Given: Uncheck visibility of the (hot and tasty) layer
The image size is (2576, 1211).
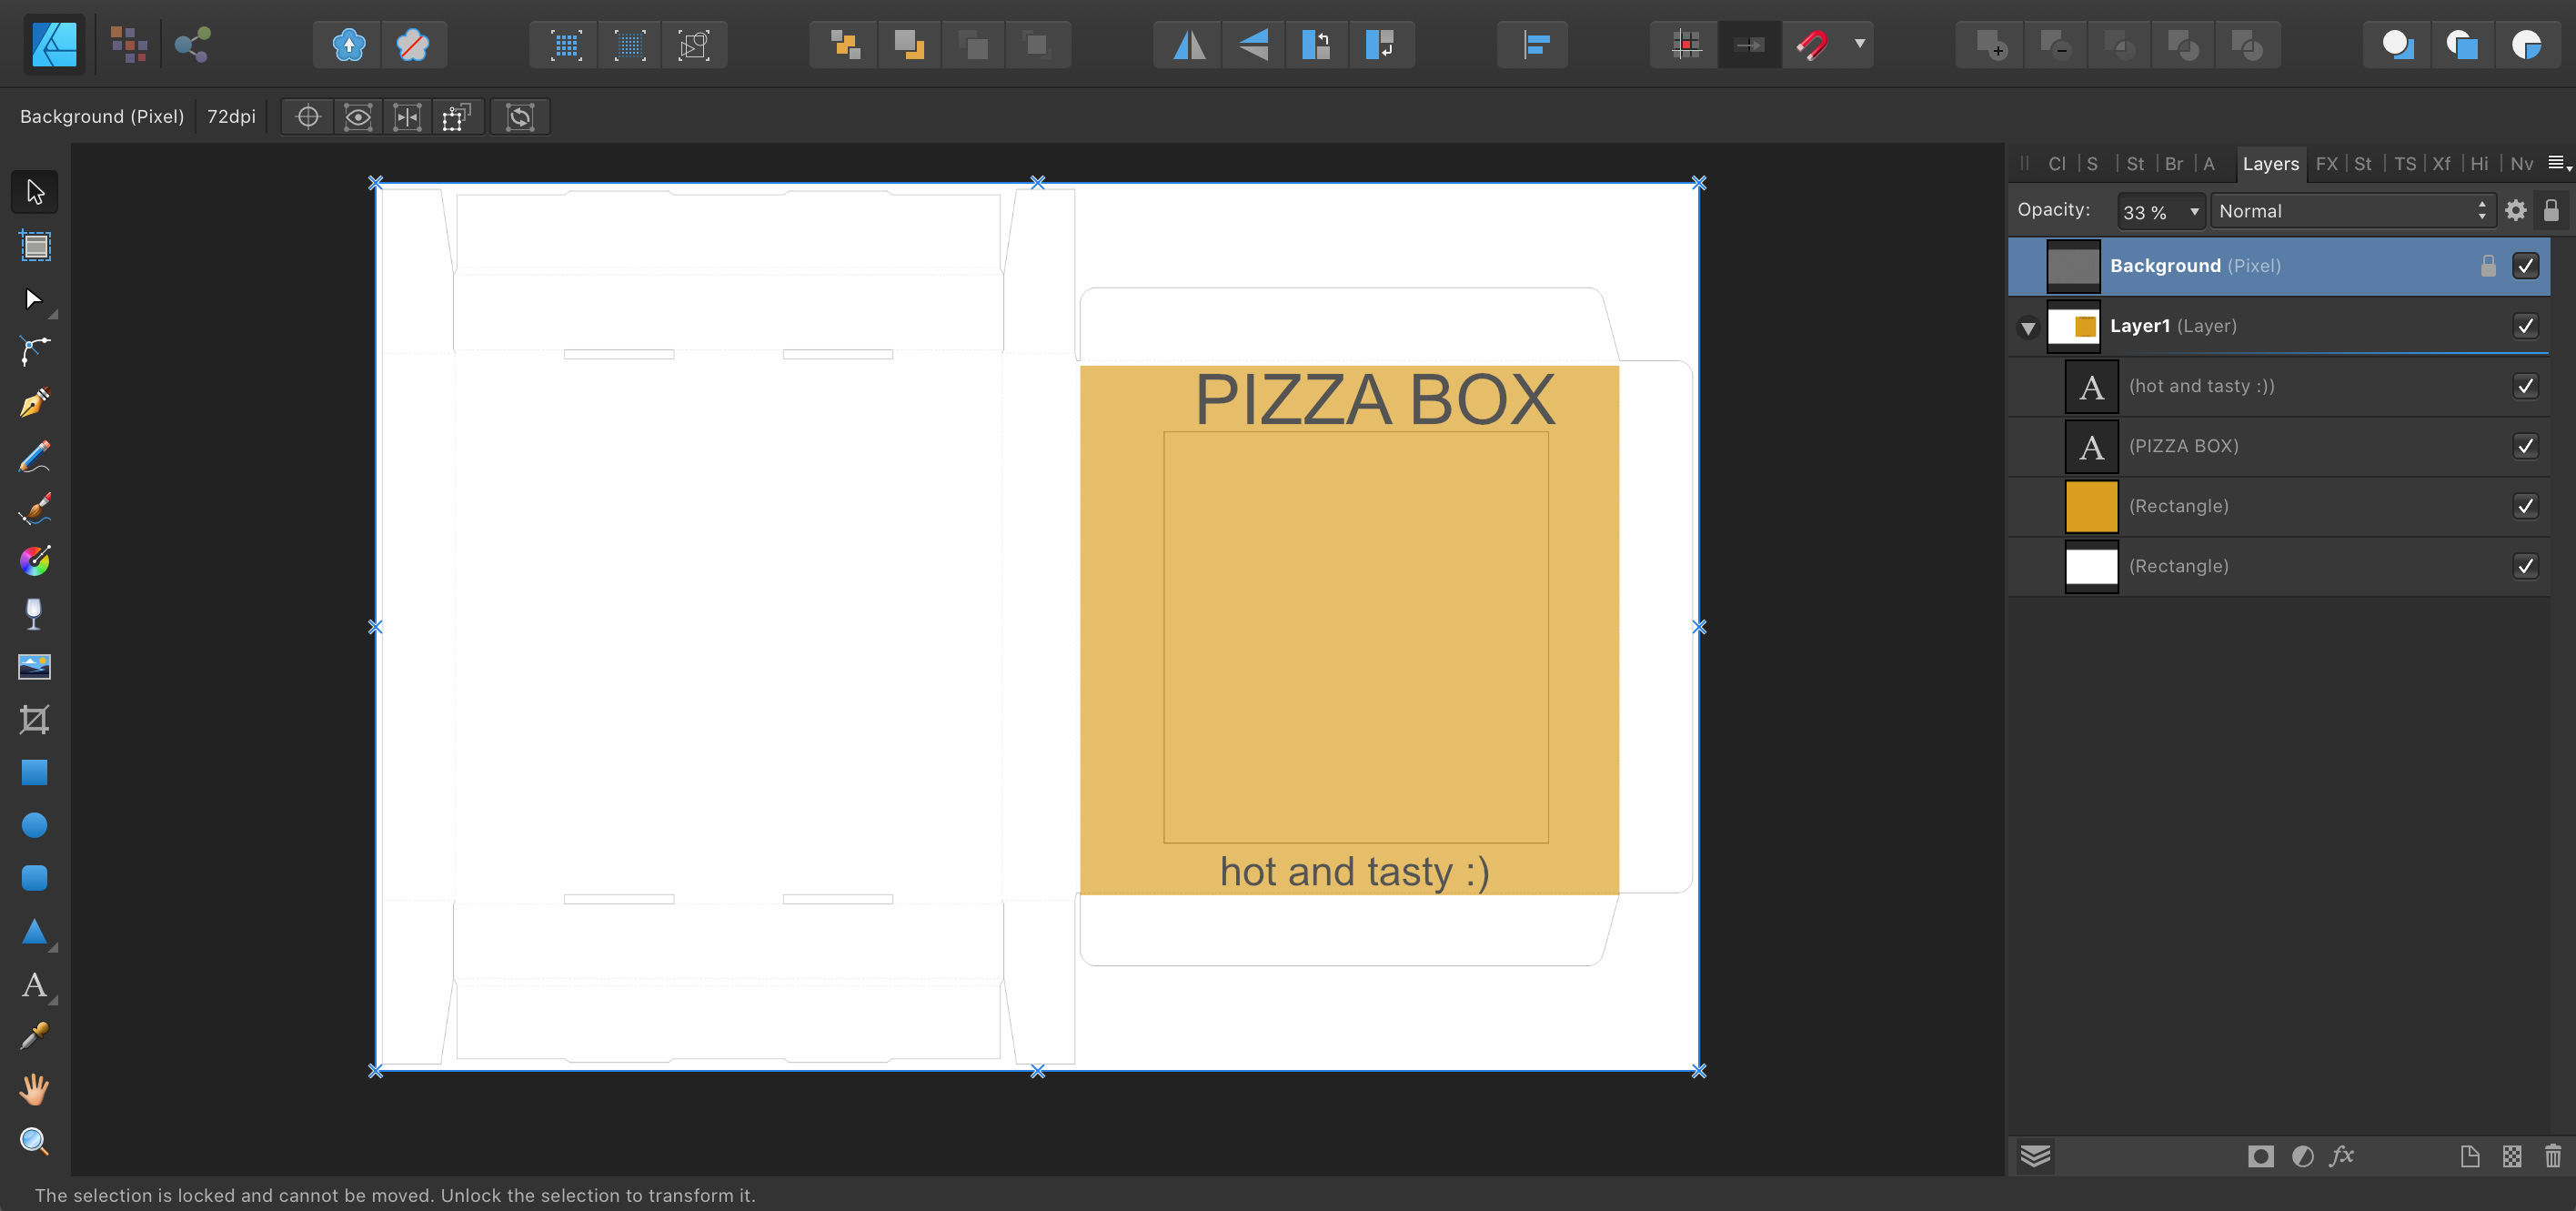Looking at the screenshot, I should 2526,386.
